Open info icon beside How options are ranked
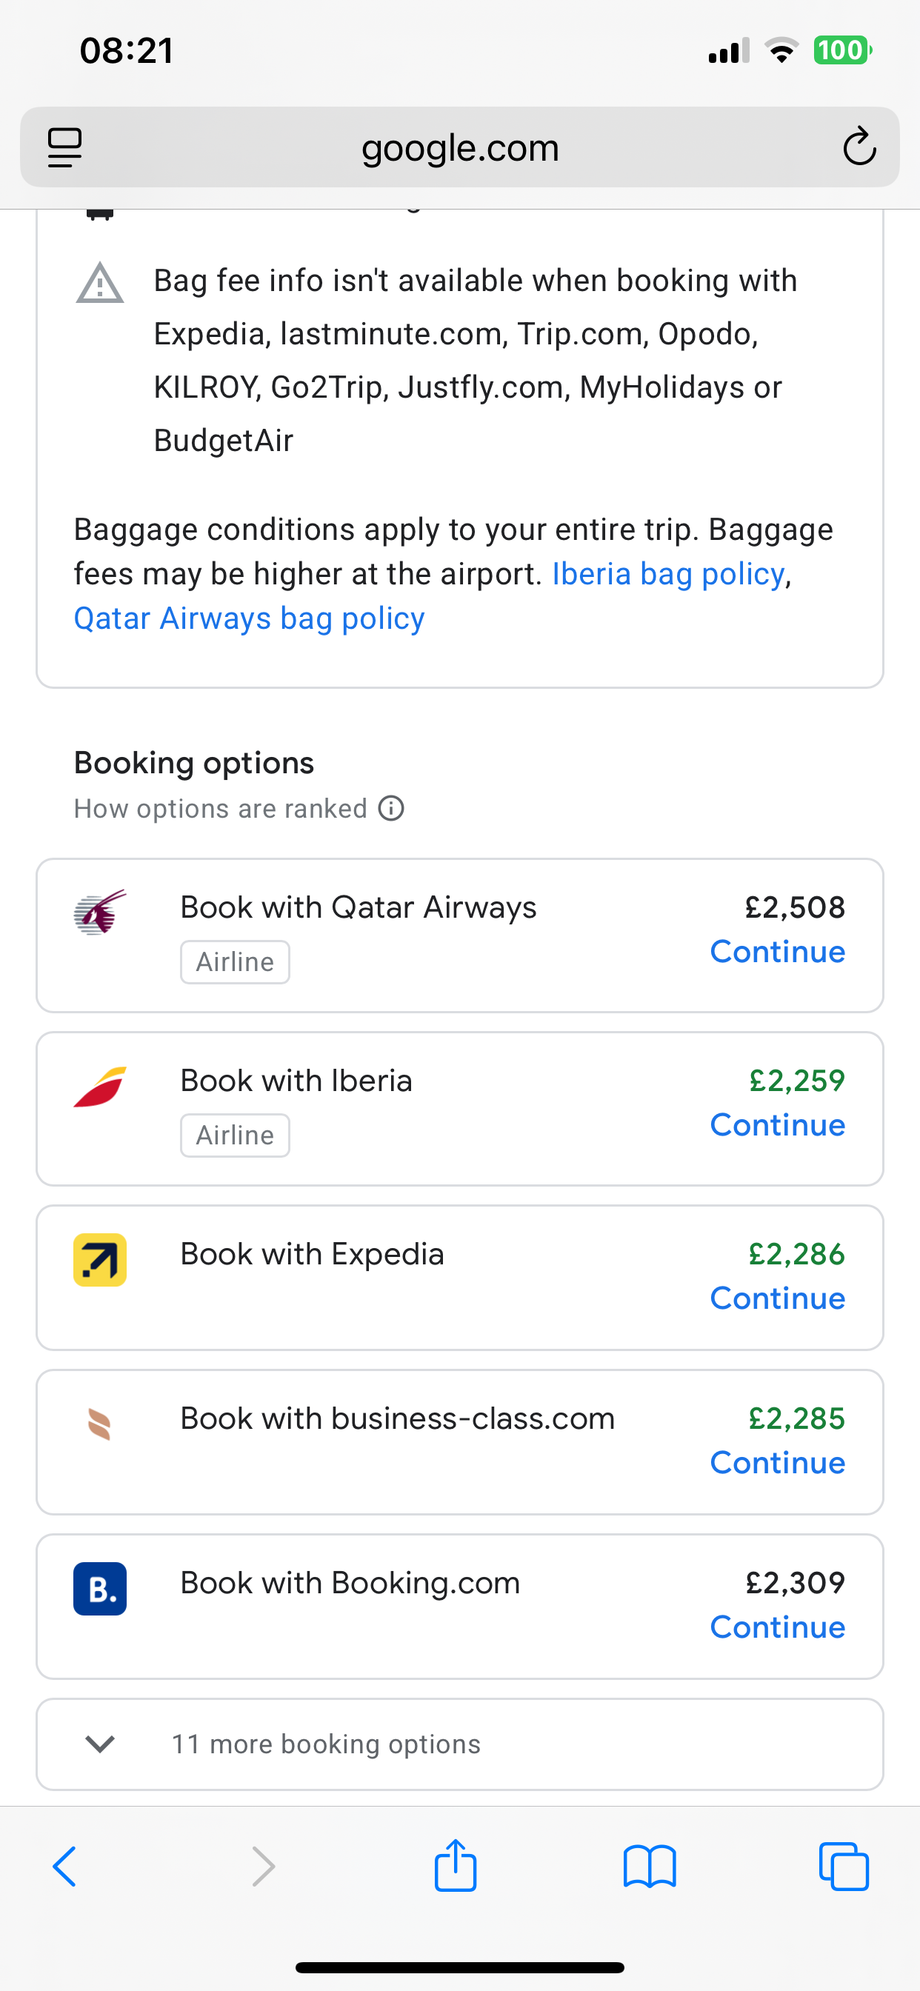 [391, 808]
